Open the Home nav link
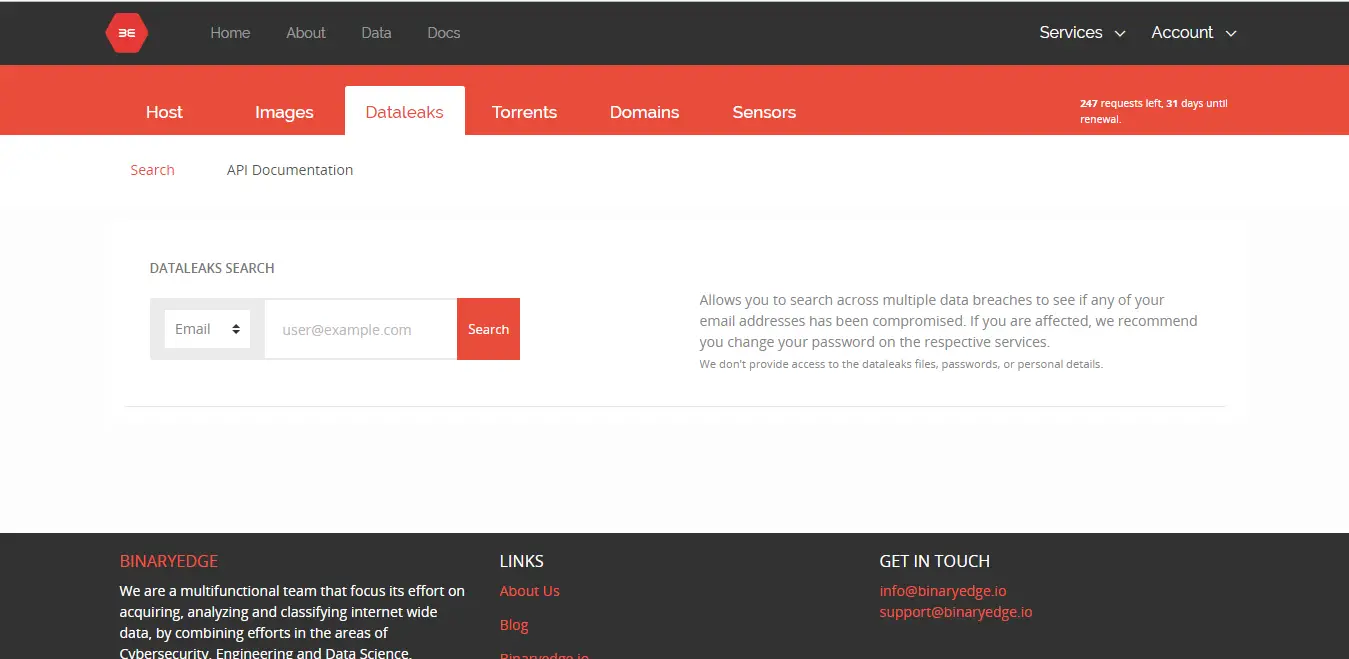1349x659 pixels. [x=230, y=33]
